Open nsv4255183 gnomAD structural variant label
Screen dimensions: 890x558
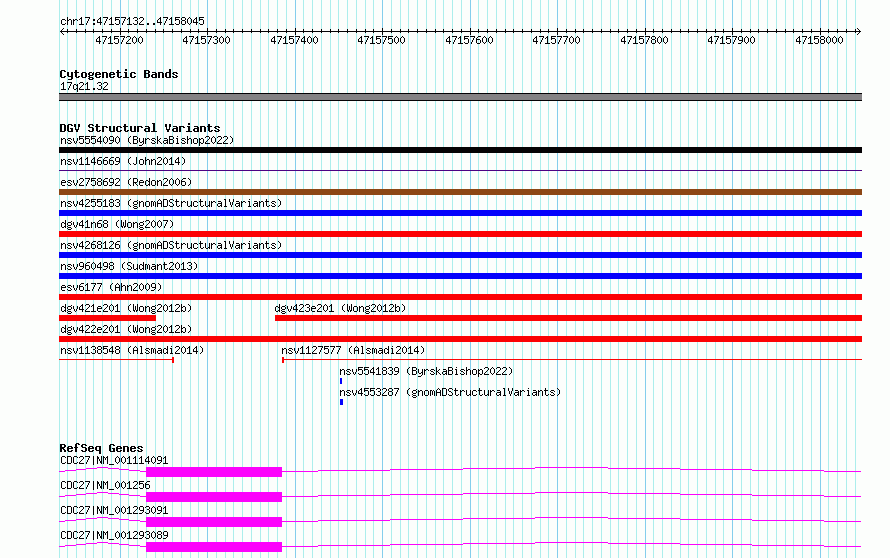pos(171,203)
